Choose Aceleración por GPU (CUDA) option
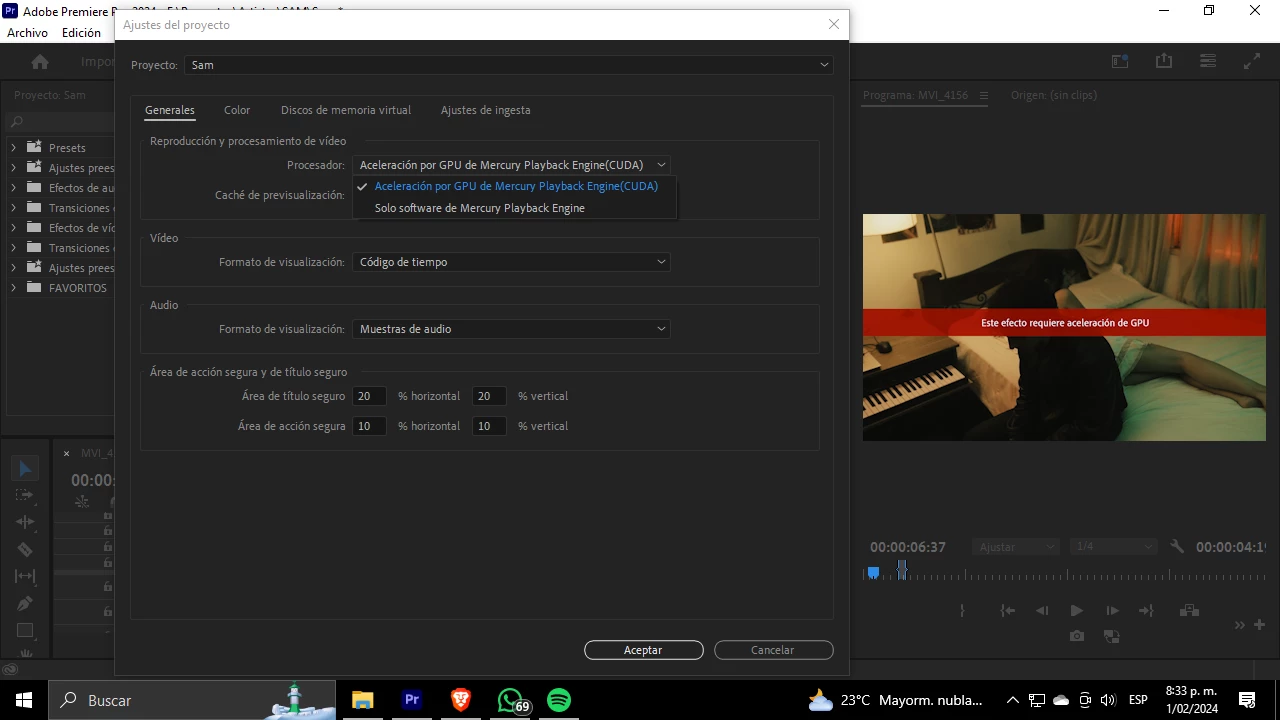The image size is (1280, 720). 516,186
